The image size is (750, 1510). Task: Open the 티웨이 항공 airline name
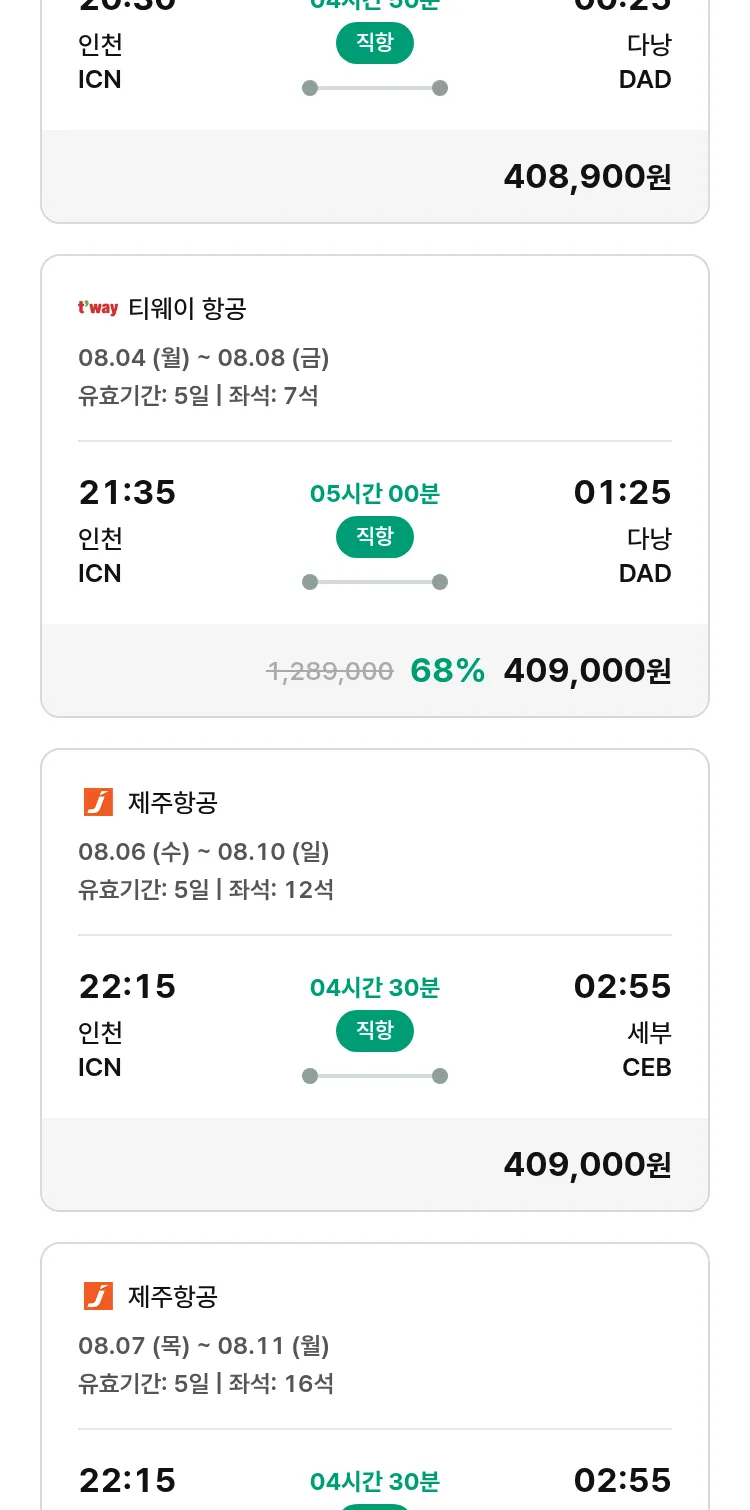click(187, 308)
